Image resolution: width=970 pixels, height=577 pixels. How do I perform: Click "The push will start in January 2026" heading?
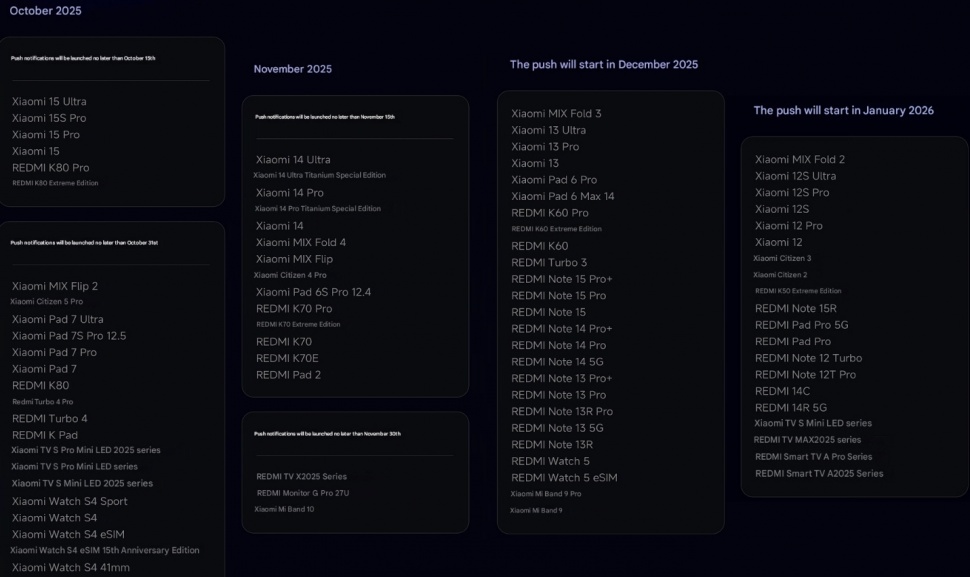[843, 110]
